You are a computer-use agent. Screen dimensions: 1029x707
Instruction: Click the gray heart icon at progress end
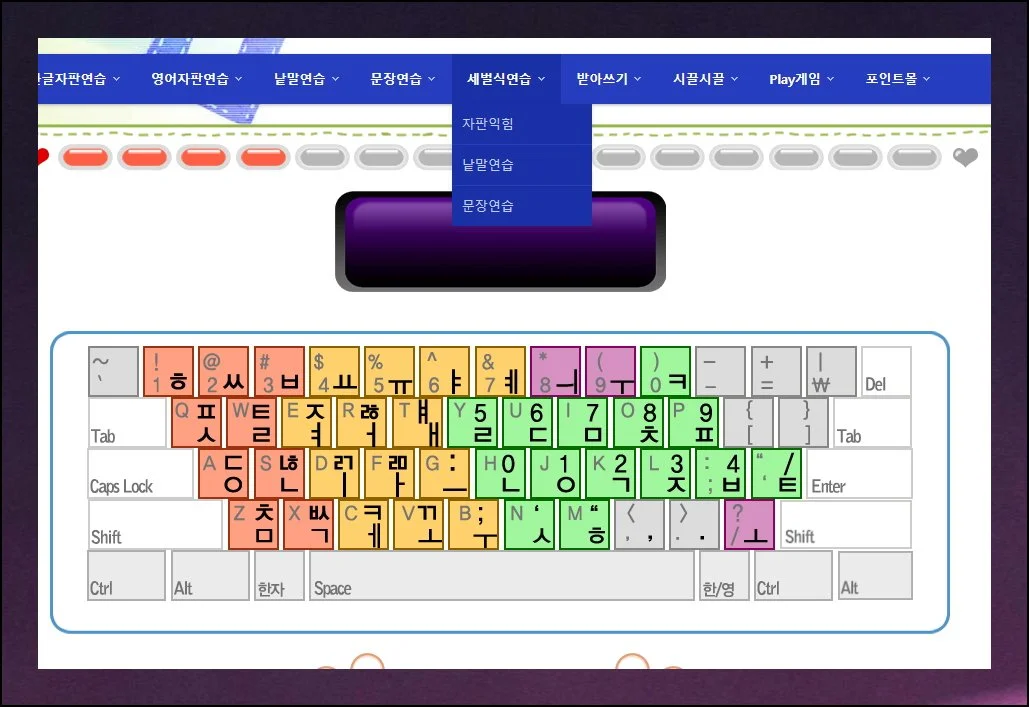click(965, 157)
